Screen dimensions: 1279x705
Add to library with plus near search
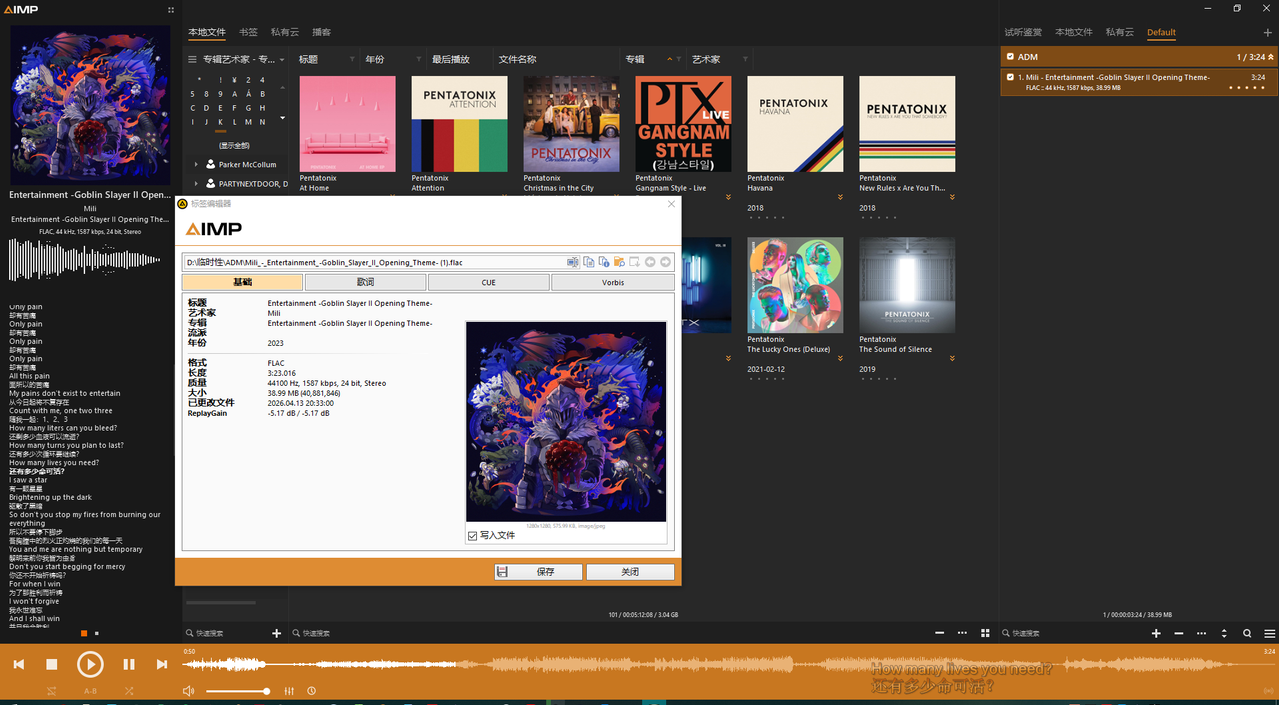pos(277,633)
